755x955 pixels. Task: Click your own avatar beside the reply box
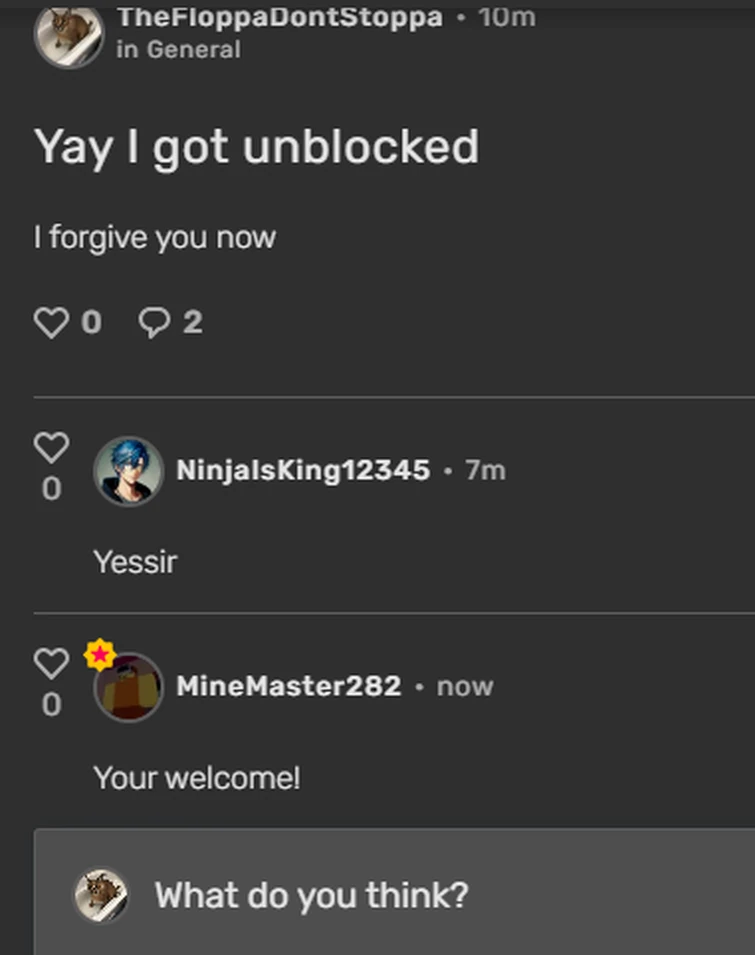[101, 894]
